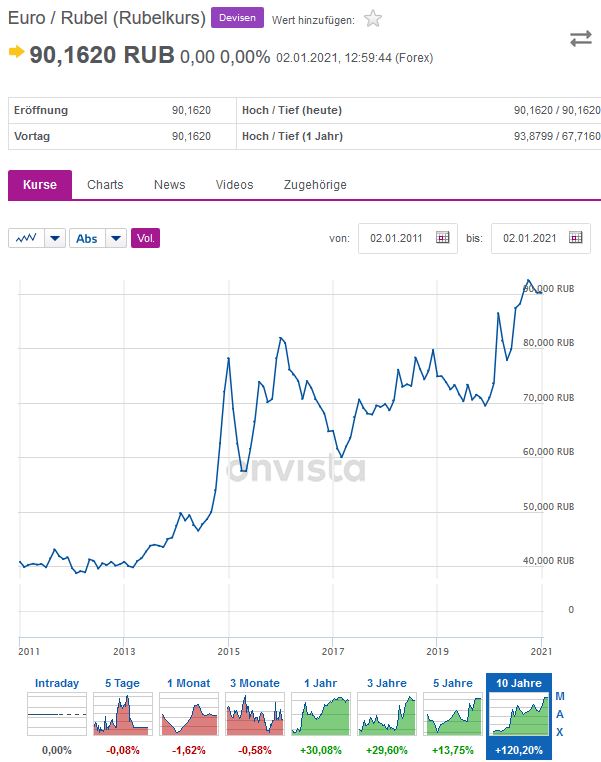Toggle the Vol. volume display

pos(145,238)
